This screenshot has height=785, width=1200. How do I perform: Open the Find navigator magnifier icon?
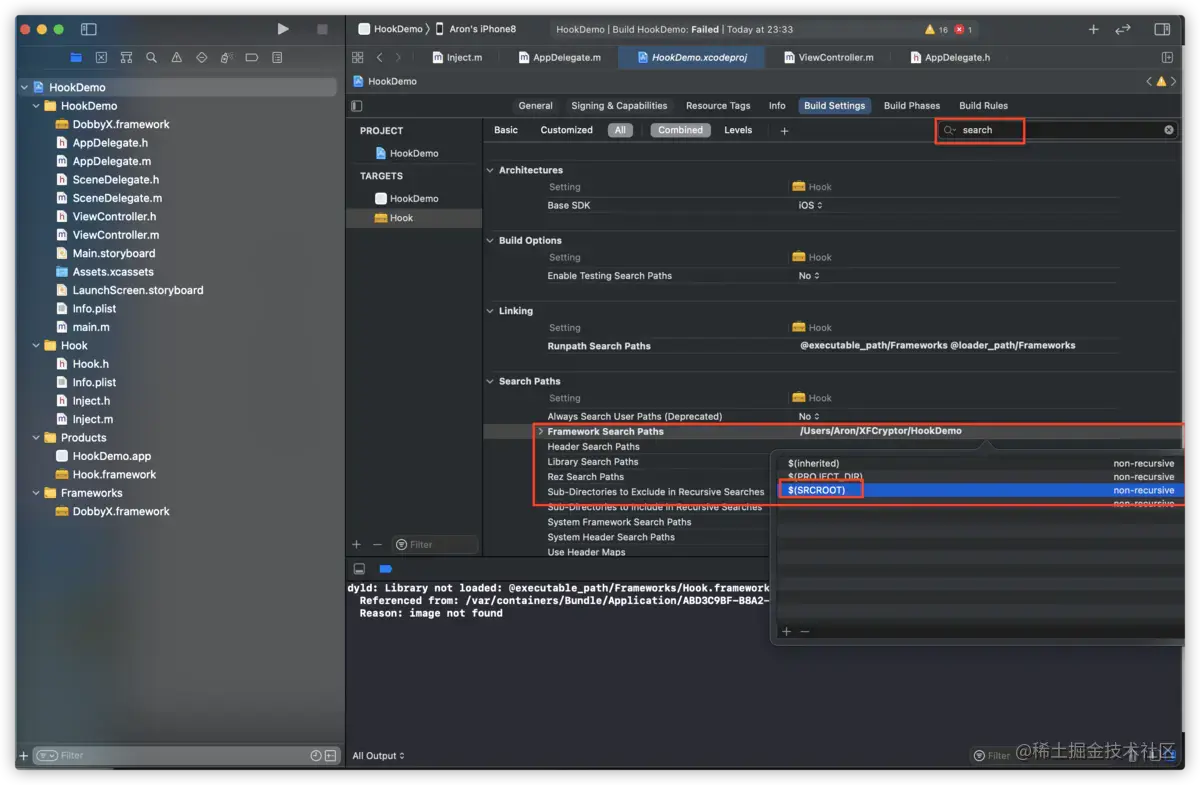click(151, 58)
